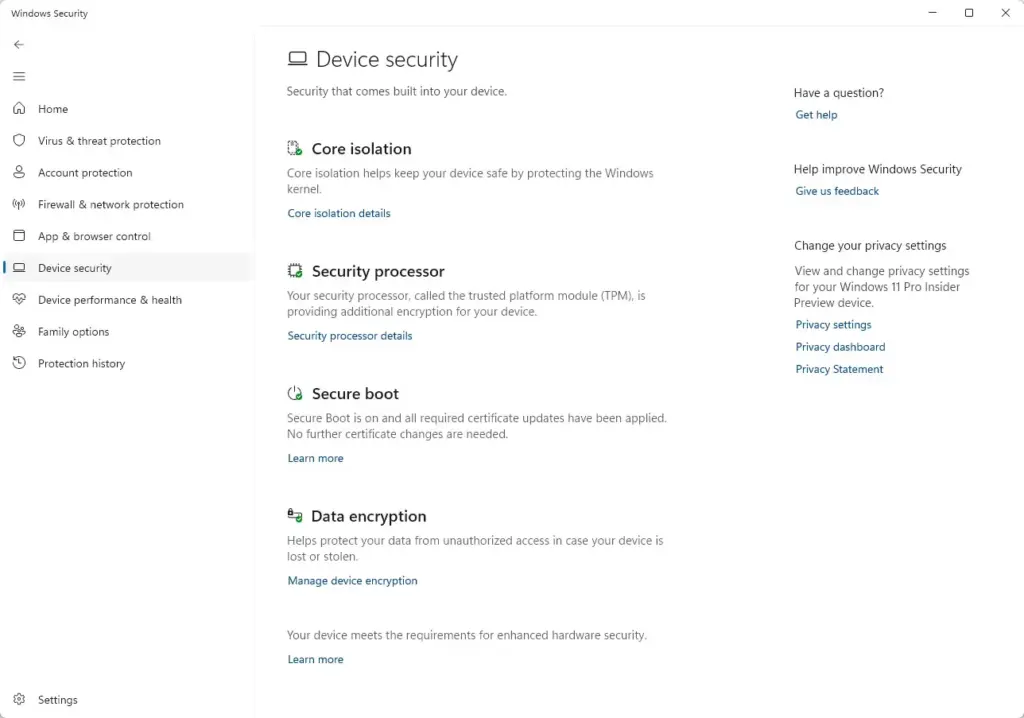Click the App & browser control window icon
Viewport: 1024px width, 718px height.
coord(19,236)
